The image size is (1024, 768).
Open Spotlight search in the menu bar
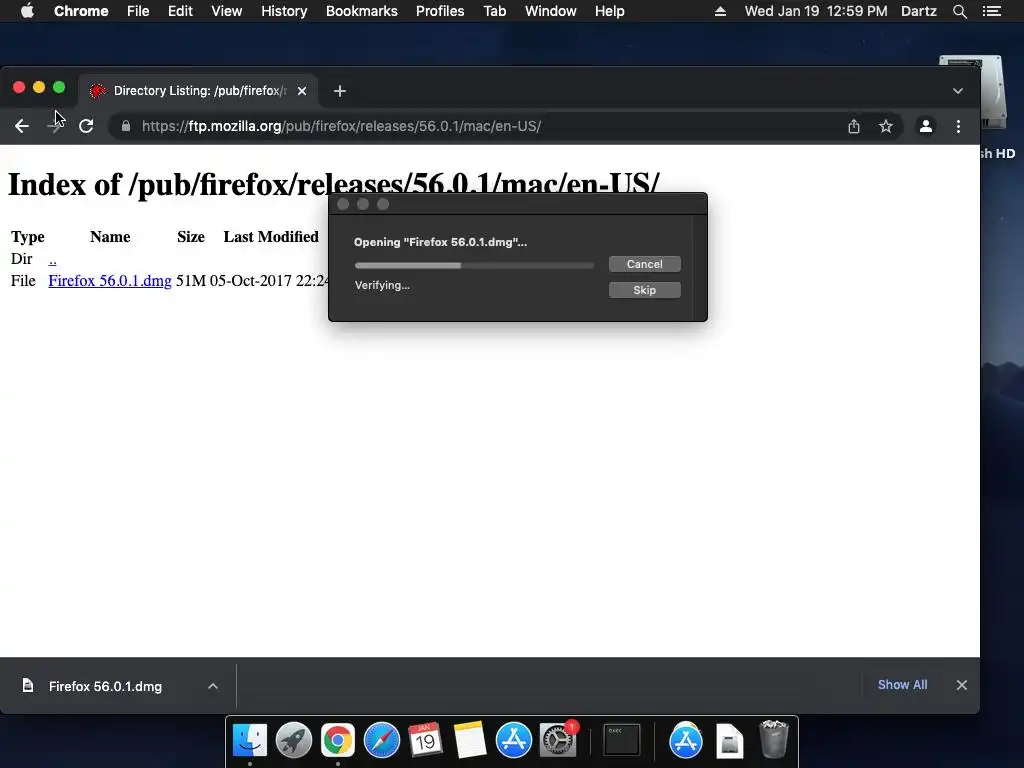coord(959,11)
